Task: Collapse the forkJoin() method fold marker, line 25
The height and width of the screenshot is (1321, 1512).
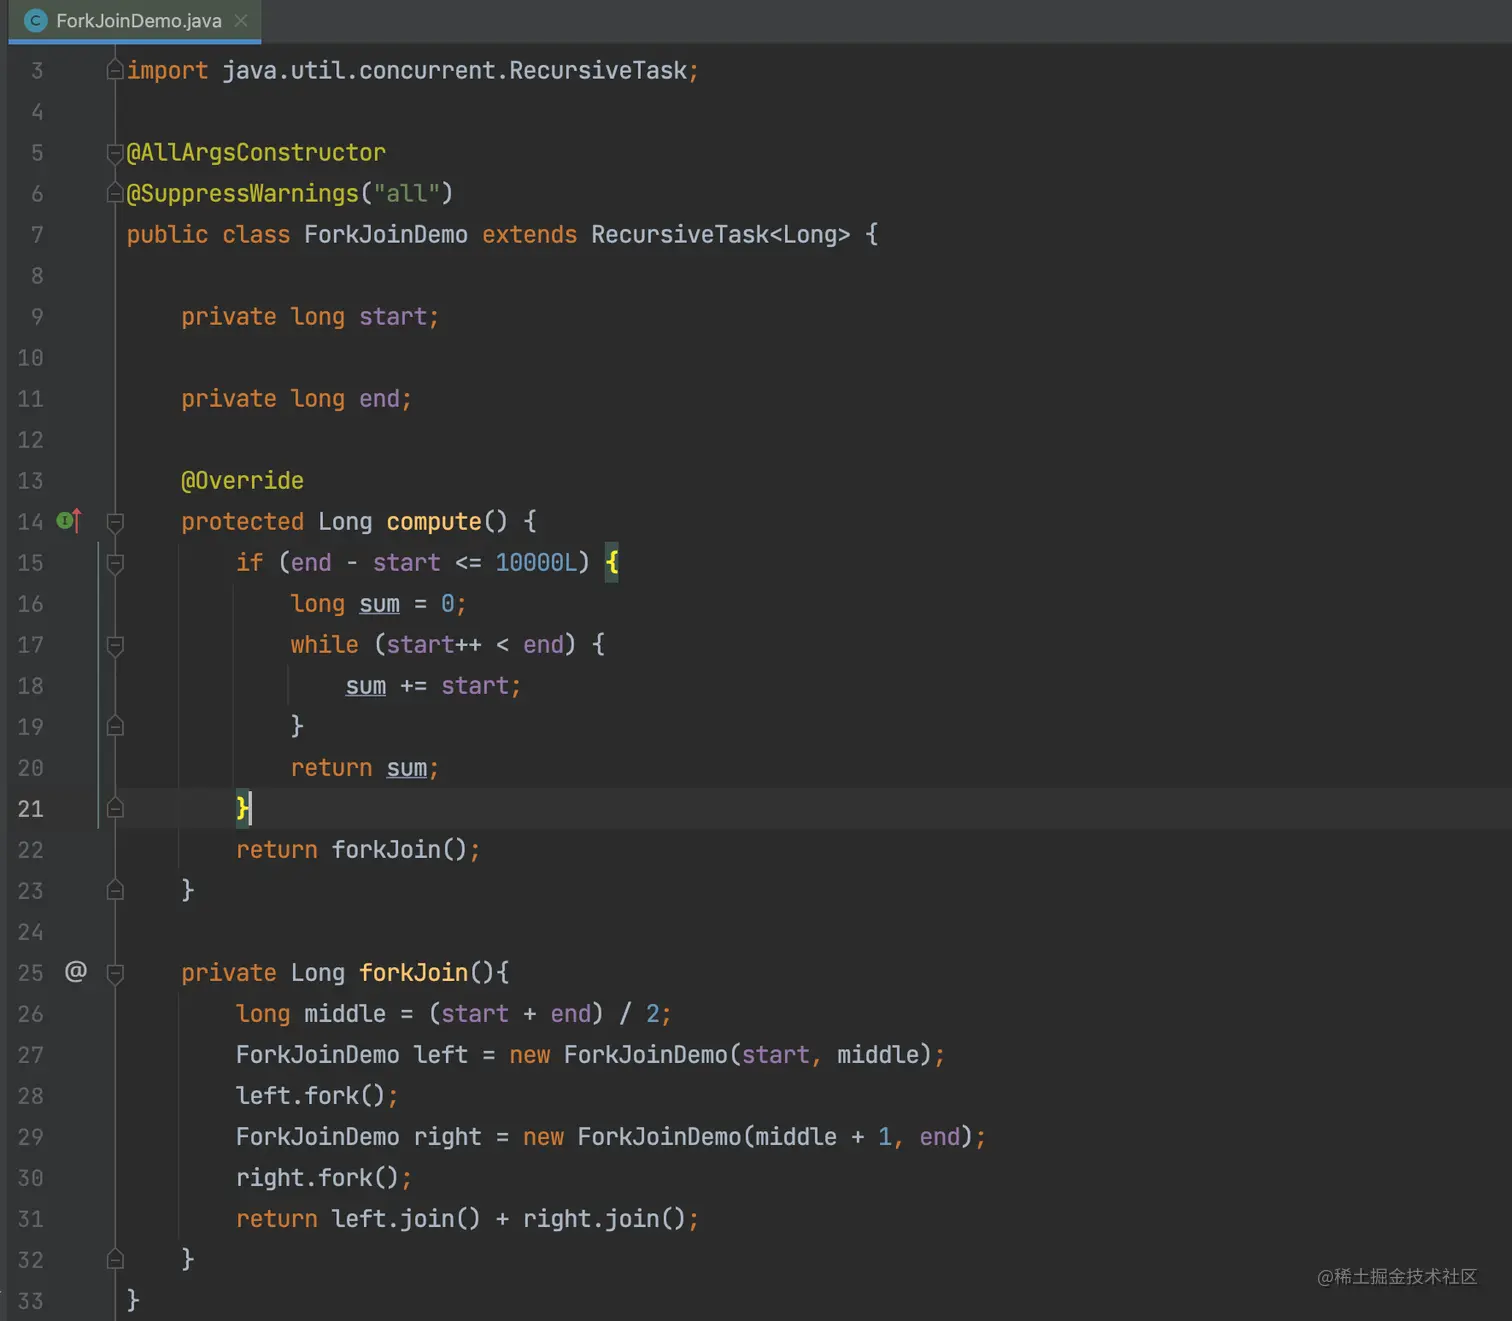Action: tap(115, 973)
